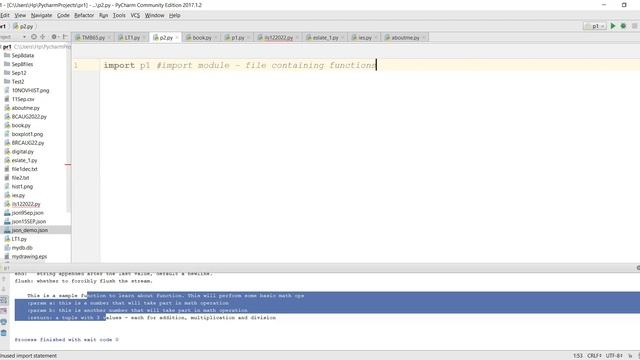Viewport: 640px width, 360px height.
Task: Select 10NOVHIST.png in project tree
Action: coord(27,90)
